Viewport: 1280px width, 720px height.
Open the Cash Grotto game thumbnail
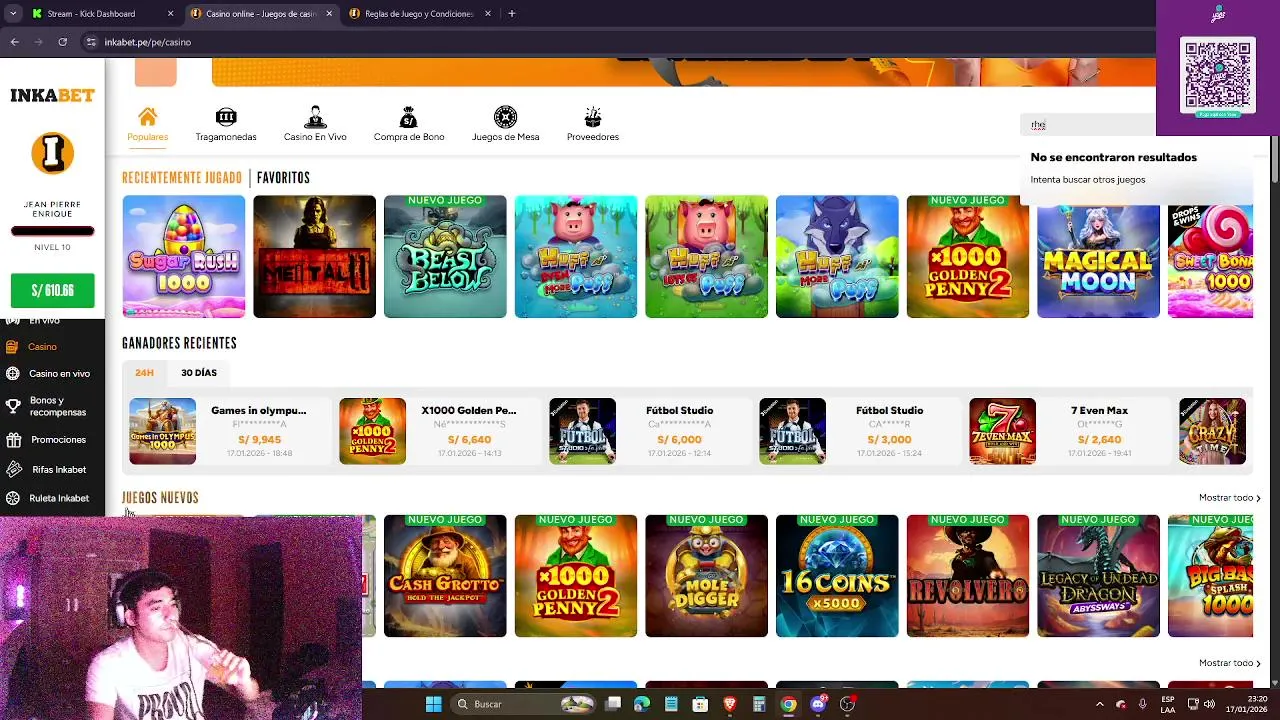[445, 576]
